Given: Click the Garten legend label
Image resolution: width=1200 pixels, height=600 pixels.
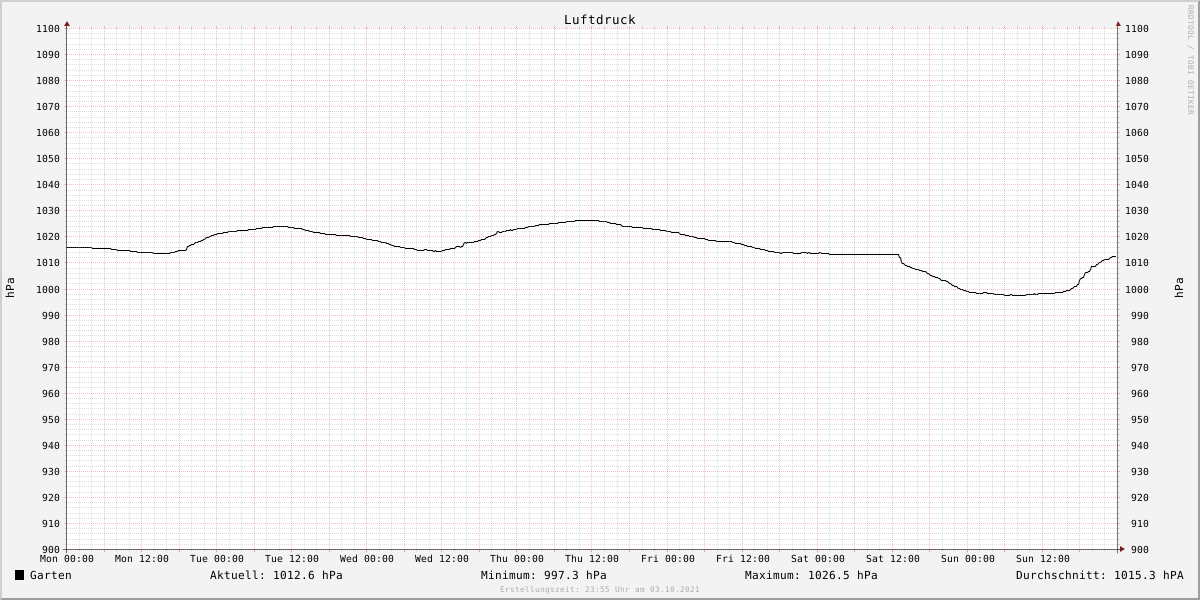Looking at the screenshot, I should pos(51,575).
